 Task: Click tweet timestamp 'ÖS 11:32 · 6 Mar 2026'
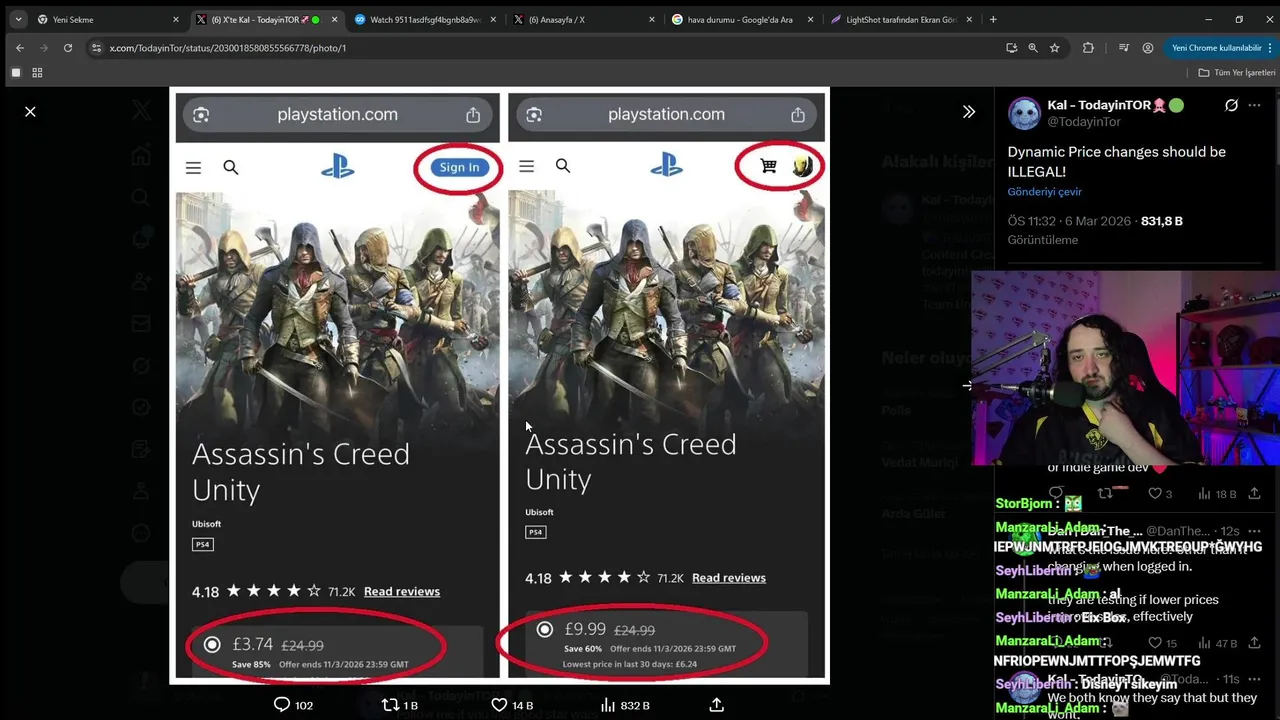(1067, 221)
